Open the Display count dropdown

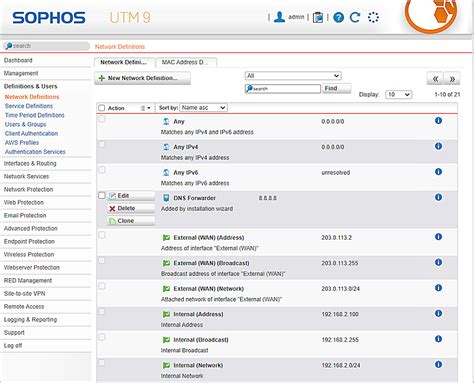399,94
